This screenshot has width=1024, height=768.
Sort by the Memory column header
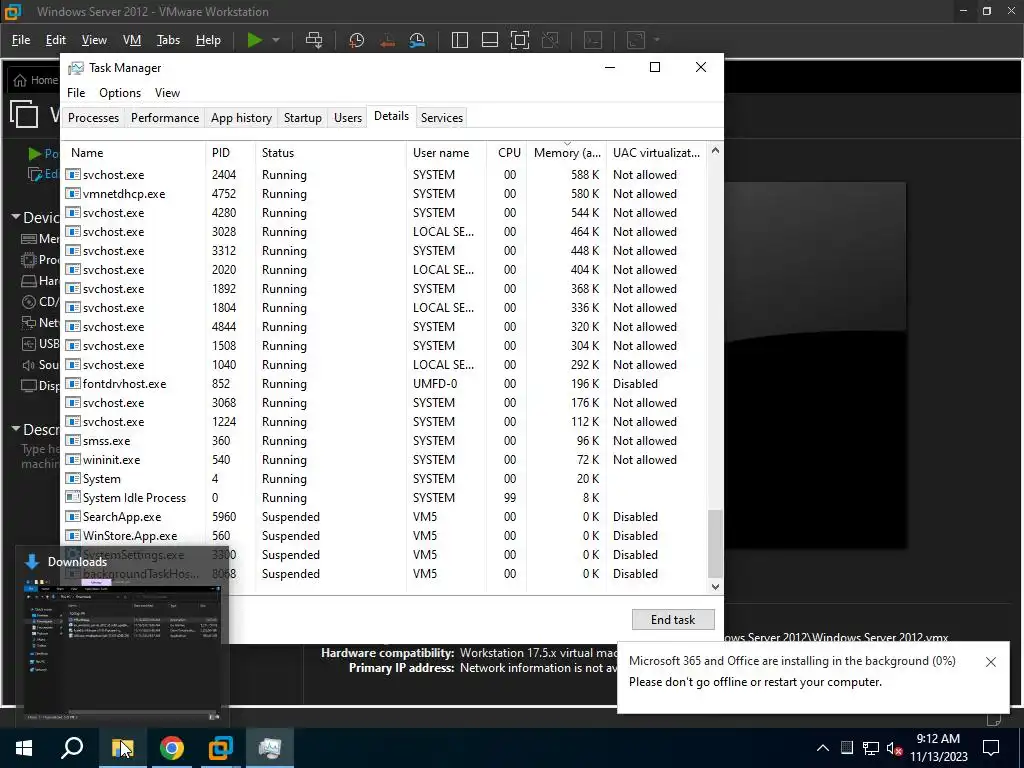point(566,153)
